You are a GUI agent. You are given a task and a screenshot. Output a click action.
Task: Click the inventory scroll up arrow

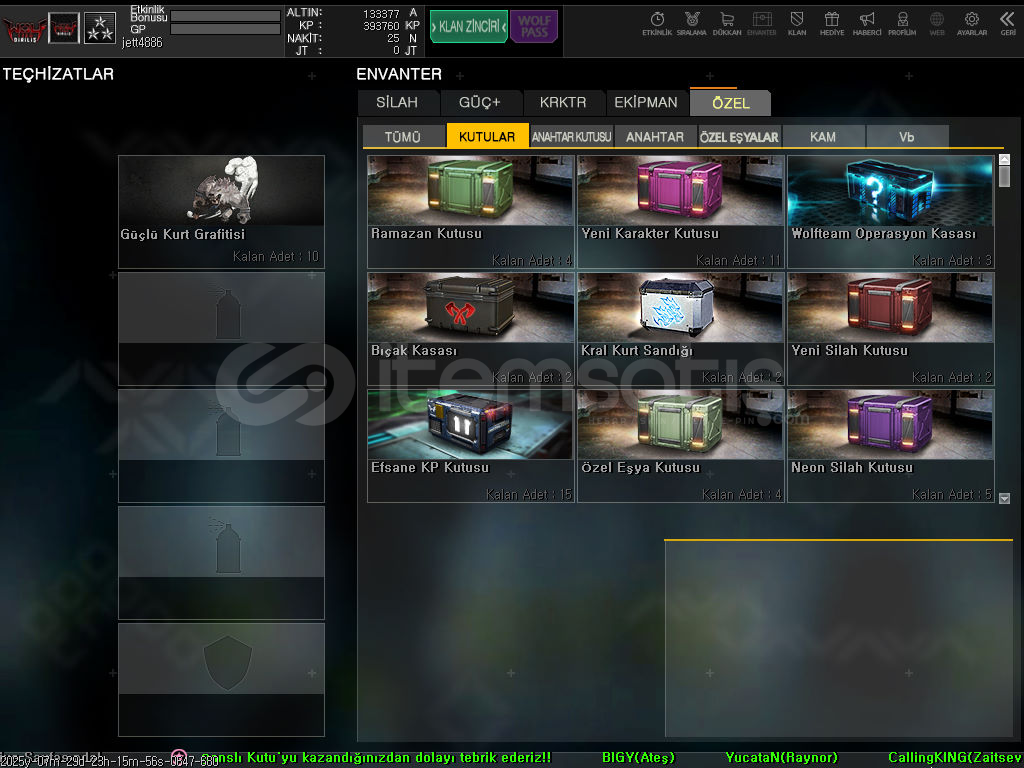click(x=1004, y=159)
